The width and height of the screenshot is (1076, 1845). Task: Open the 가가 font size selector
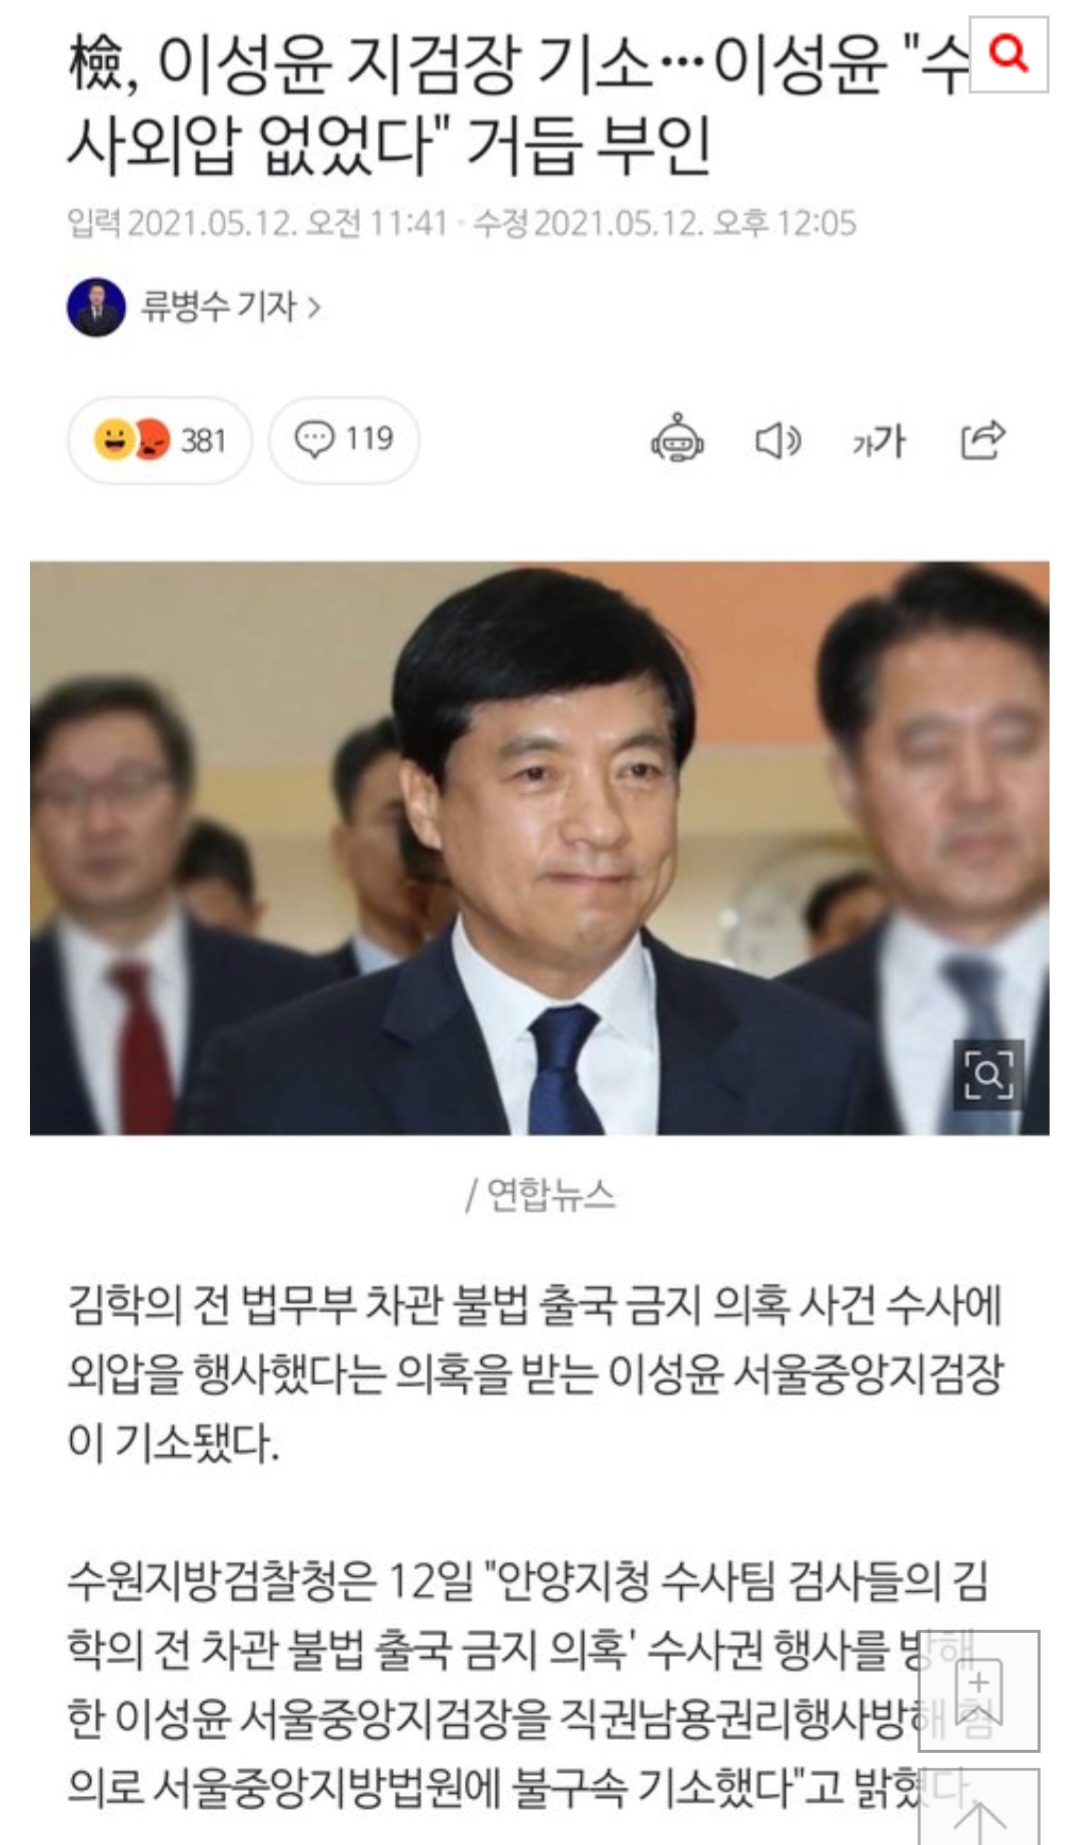pos(879,441)
